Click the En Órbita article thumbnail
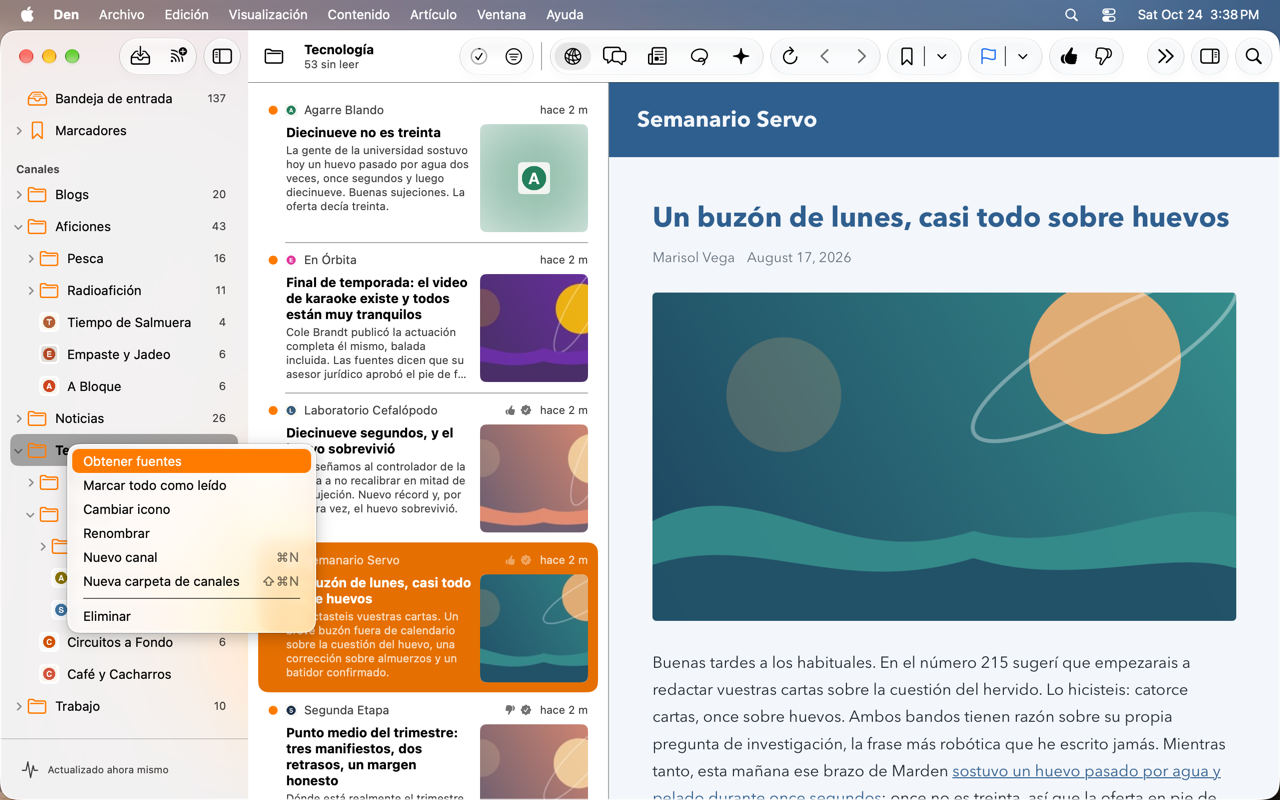1280x800 pixels. (534, 328)
